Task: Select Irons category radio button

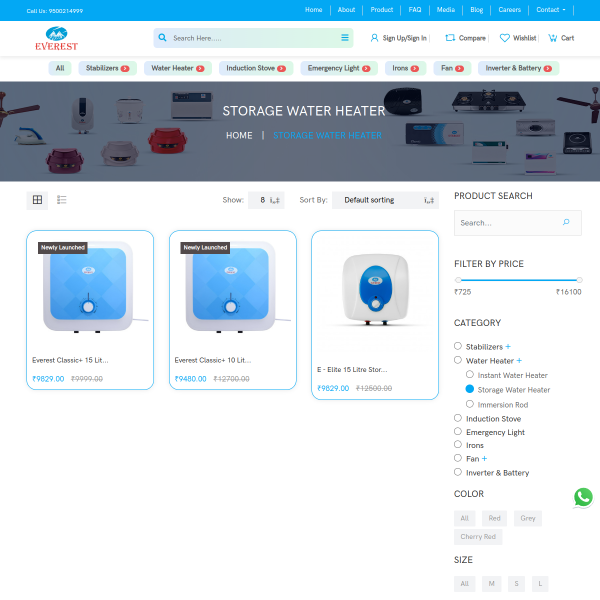Action: [458, 444]
